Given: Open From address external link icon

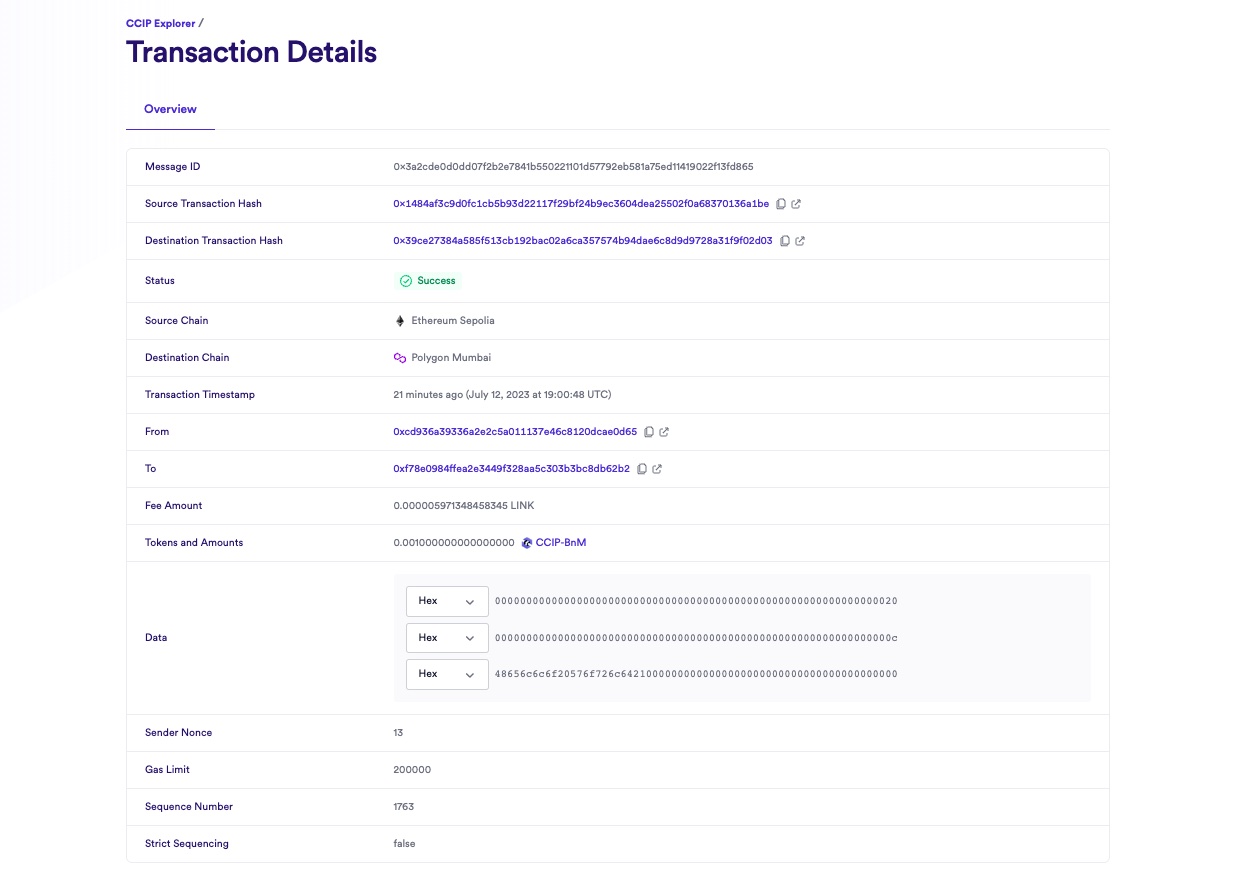Looking at the screenshot, I should point(664,432).
